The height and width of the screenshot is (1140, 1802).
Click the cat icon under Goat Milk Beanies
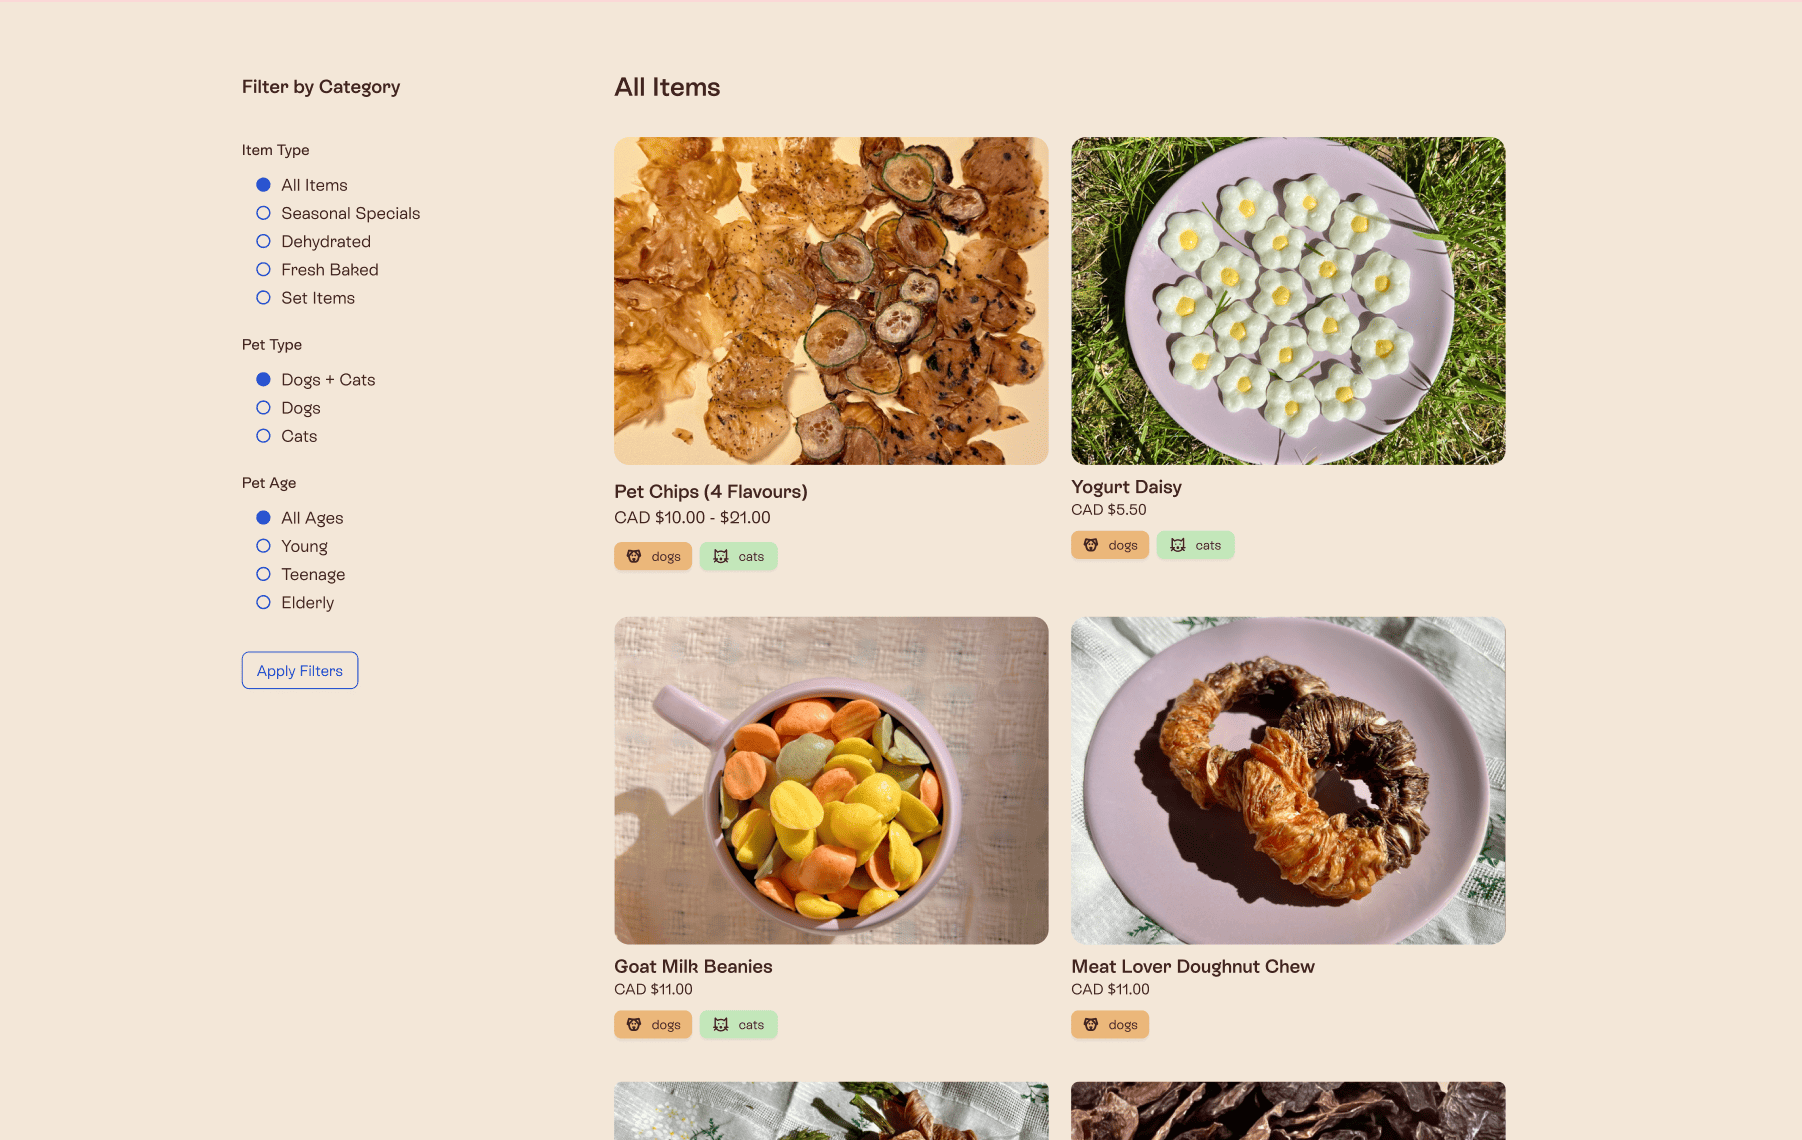click(721, 1024)
